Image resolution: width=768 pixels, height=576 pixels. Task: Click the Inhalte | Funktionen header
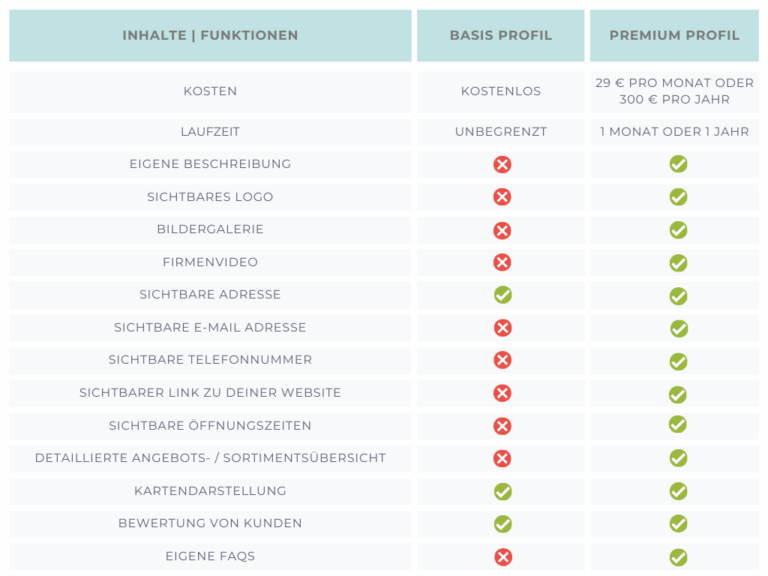210,35
